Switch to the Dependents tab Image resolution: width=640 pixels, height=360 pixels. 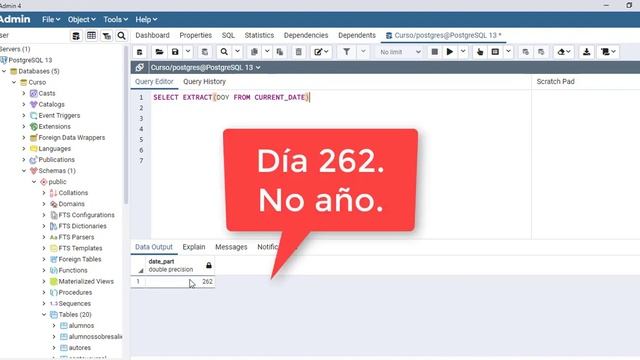(357, 35)
